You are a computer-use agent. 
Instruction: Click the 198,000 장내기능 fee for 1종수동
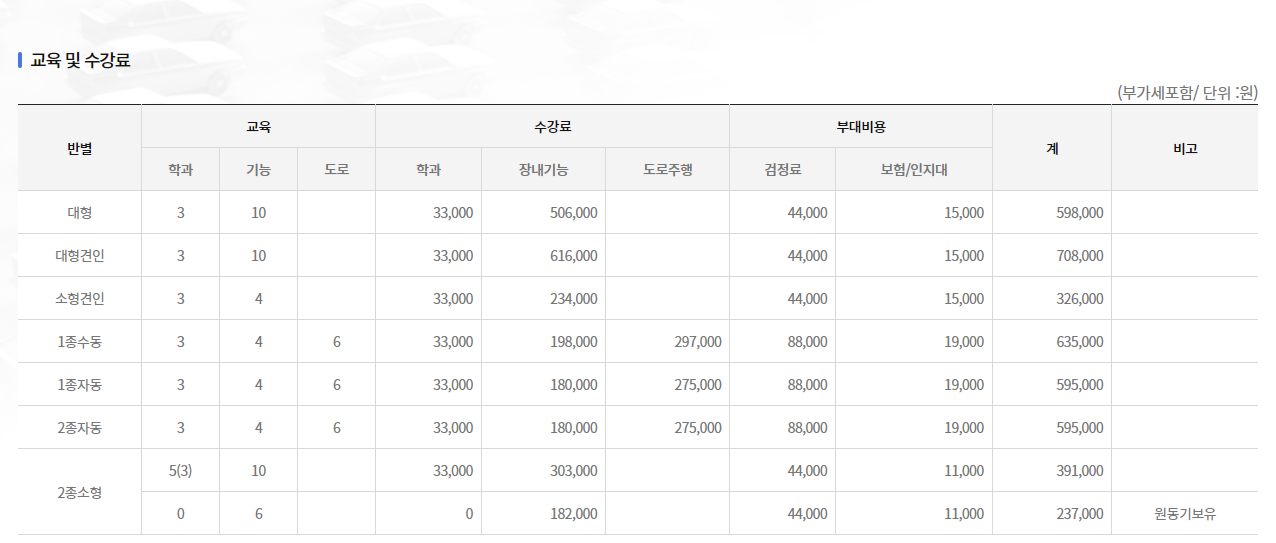tap(574, 342)
